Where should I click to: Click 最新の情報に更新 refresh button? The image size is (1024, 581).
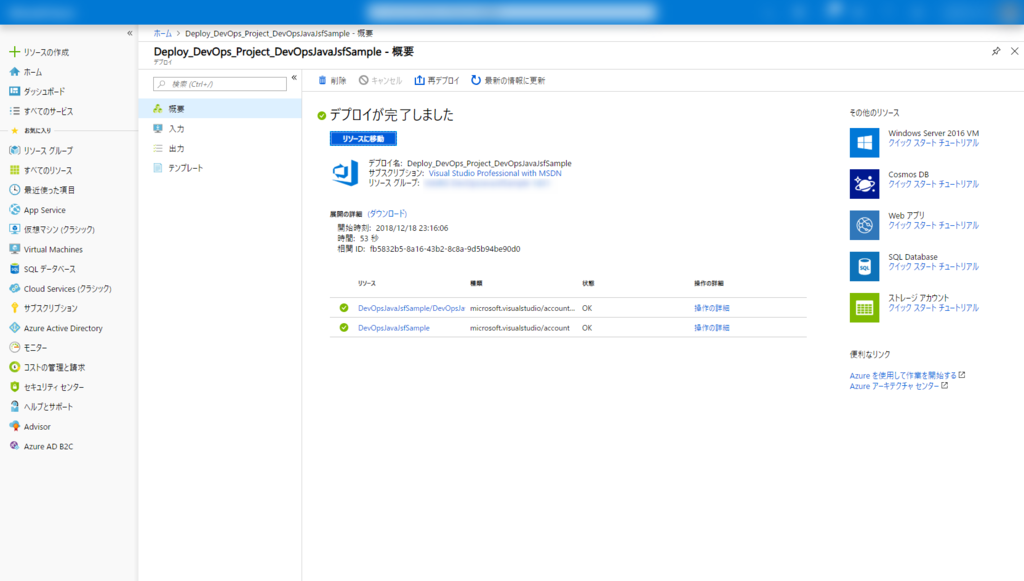[x=508, y=80]
